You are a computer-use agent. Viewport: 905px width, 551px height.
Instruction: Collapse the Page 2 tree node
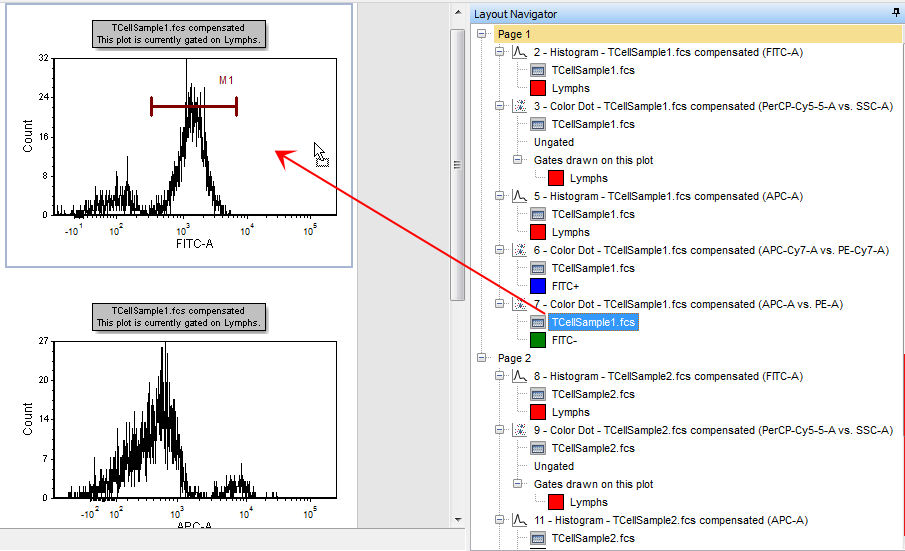tap(483, 358)
